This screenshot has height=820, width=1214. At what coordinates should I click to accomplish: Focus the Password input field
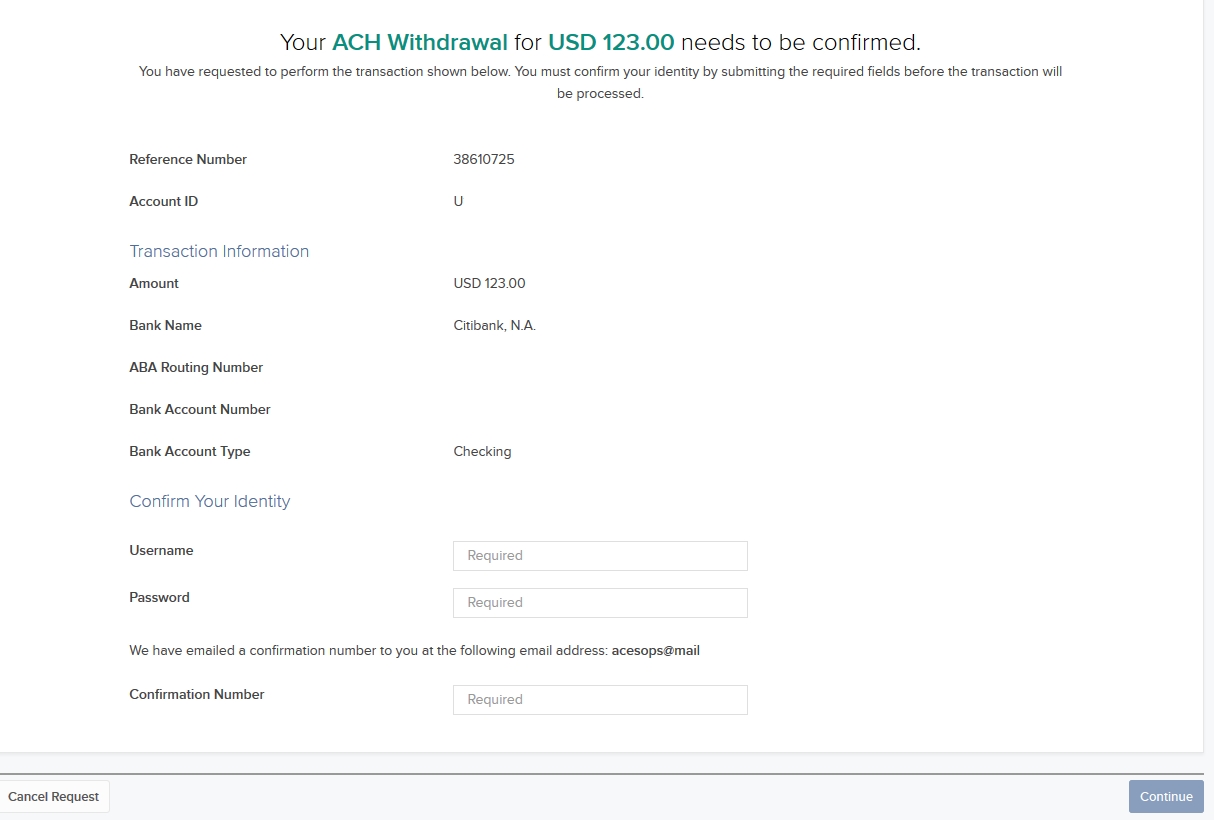pyautogui.click(x=600, y=603)
